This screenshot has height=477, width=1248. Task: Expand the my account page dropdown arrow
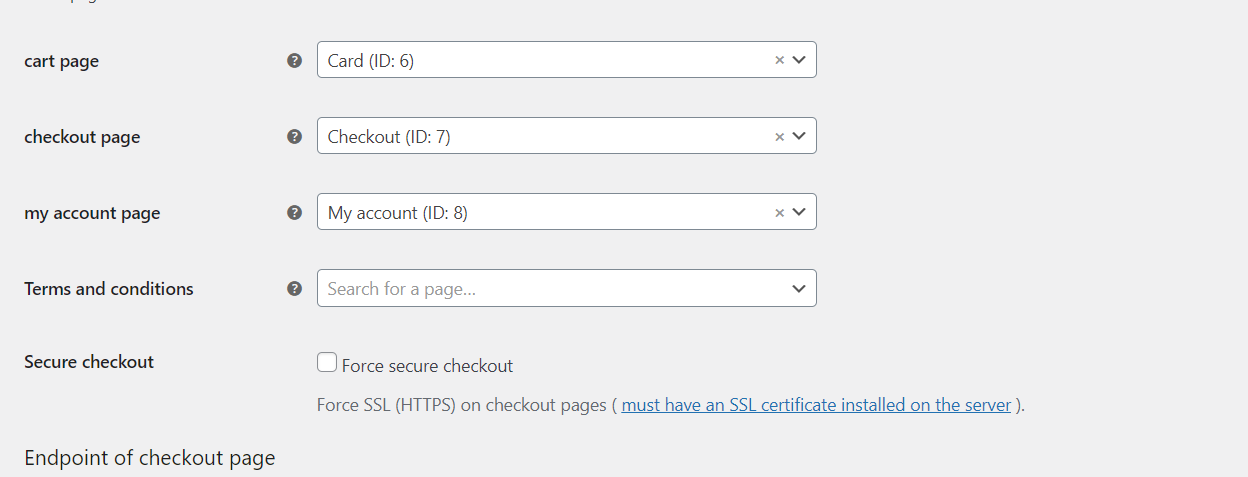coord(799,212)
